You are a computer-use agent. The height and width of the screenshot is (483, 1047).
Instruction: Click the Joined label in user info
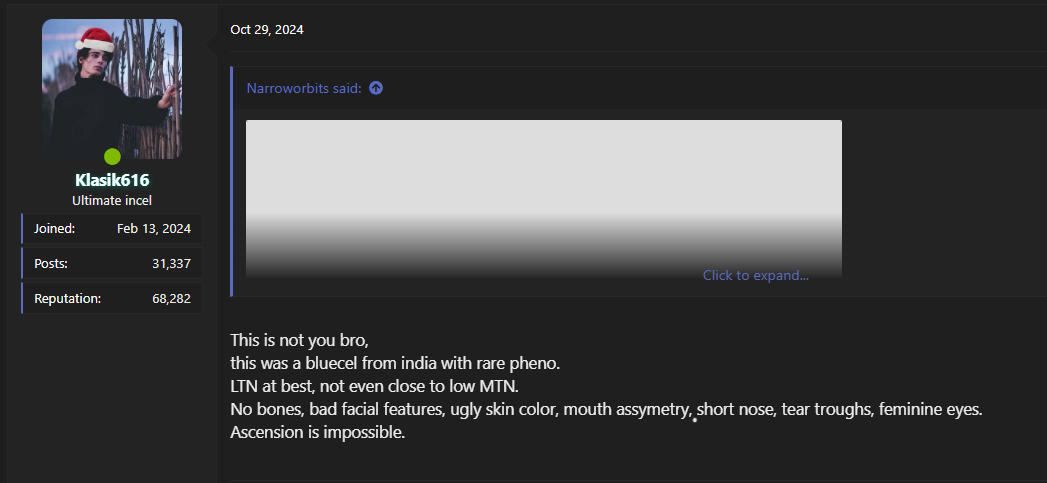pyautogui.click(x=54, y=229)
